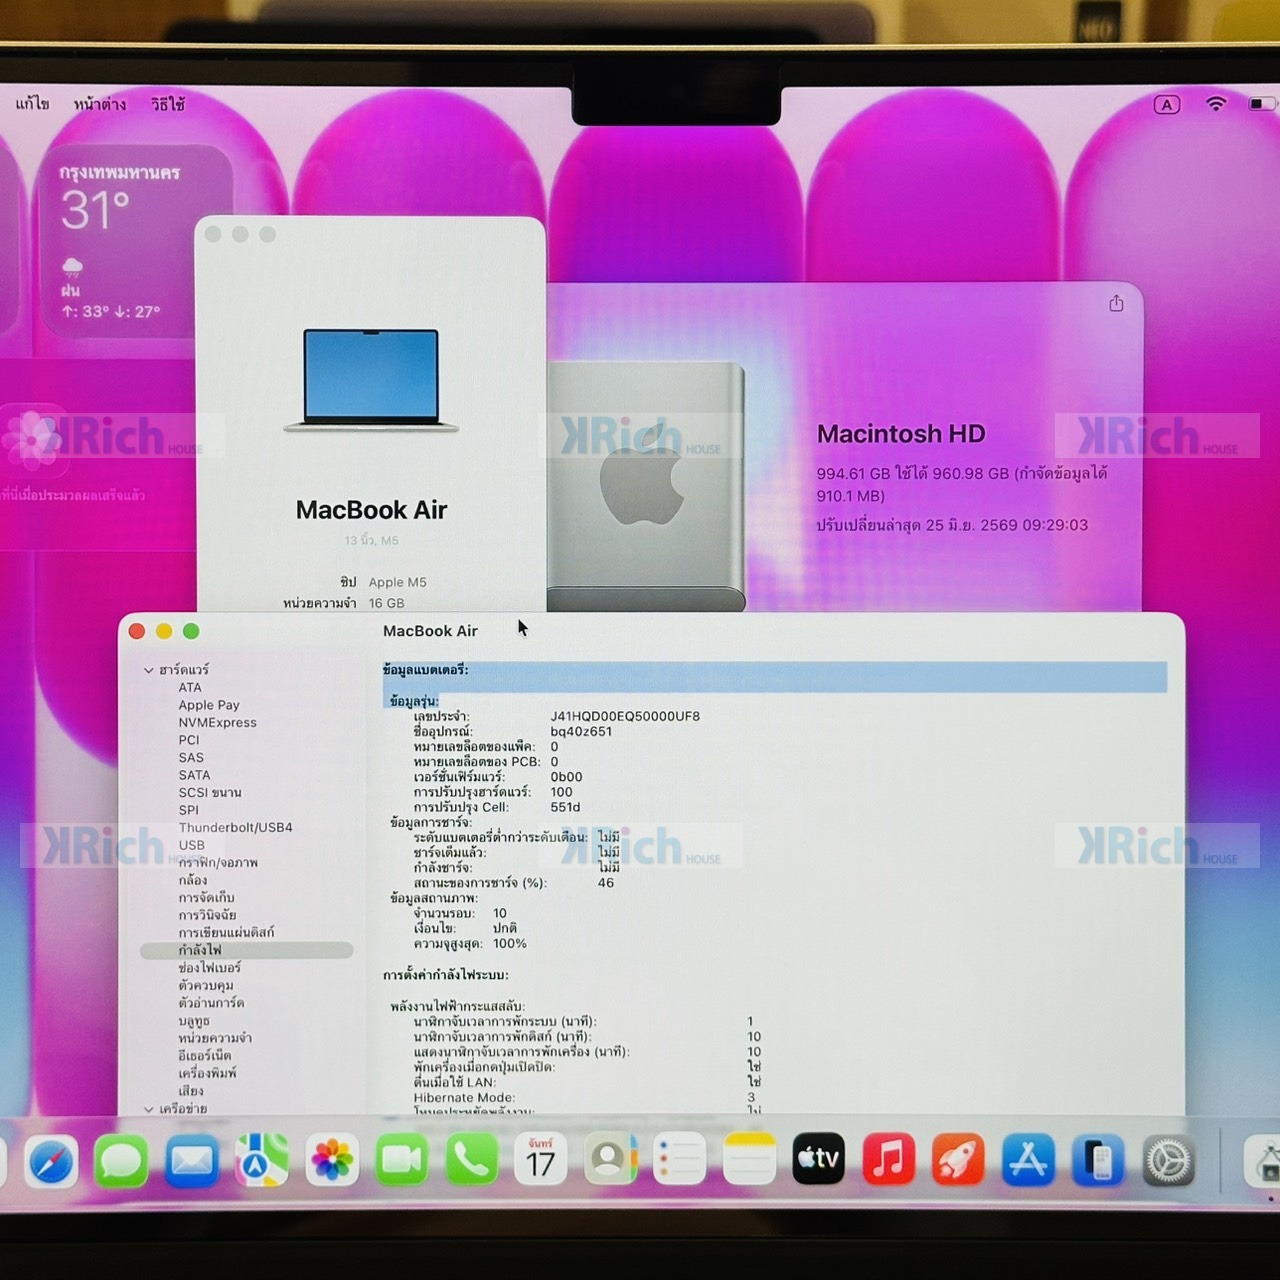Open the Notes app in Dock
1280x1280 pixels.
(749, 1160)
